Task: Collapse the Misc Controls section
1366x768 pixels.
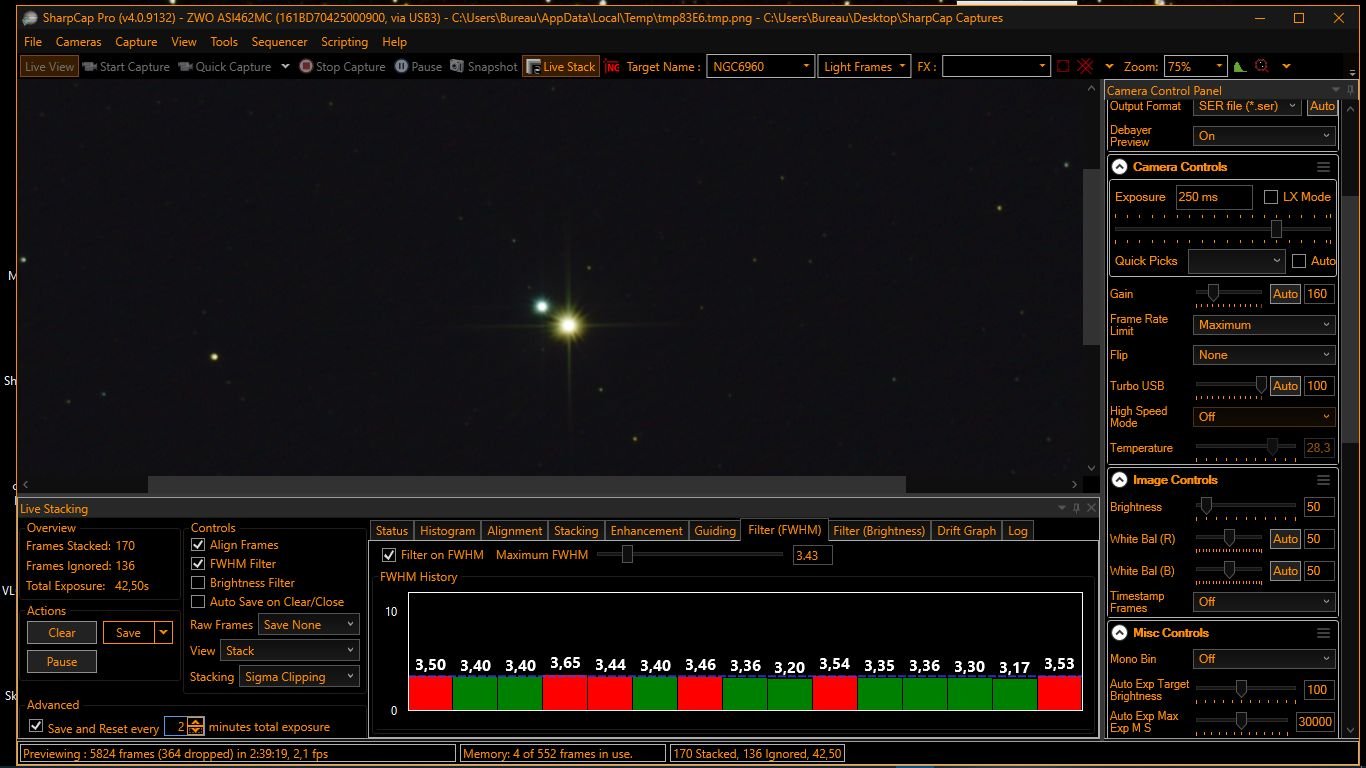Action: (1120, 633)
